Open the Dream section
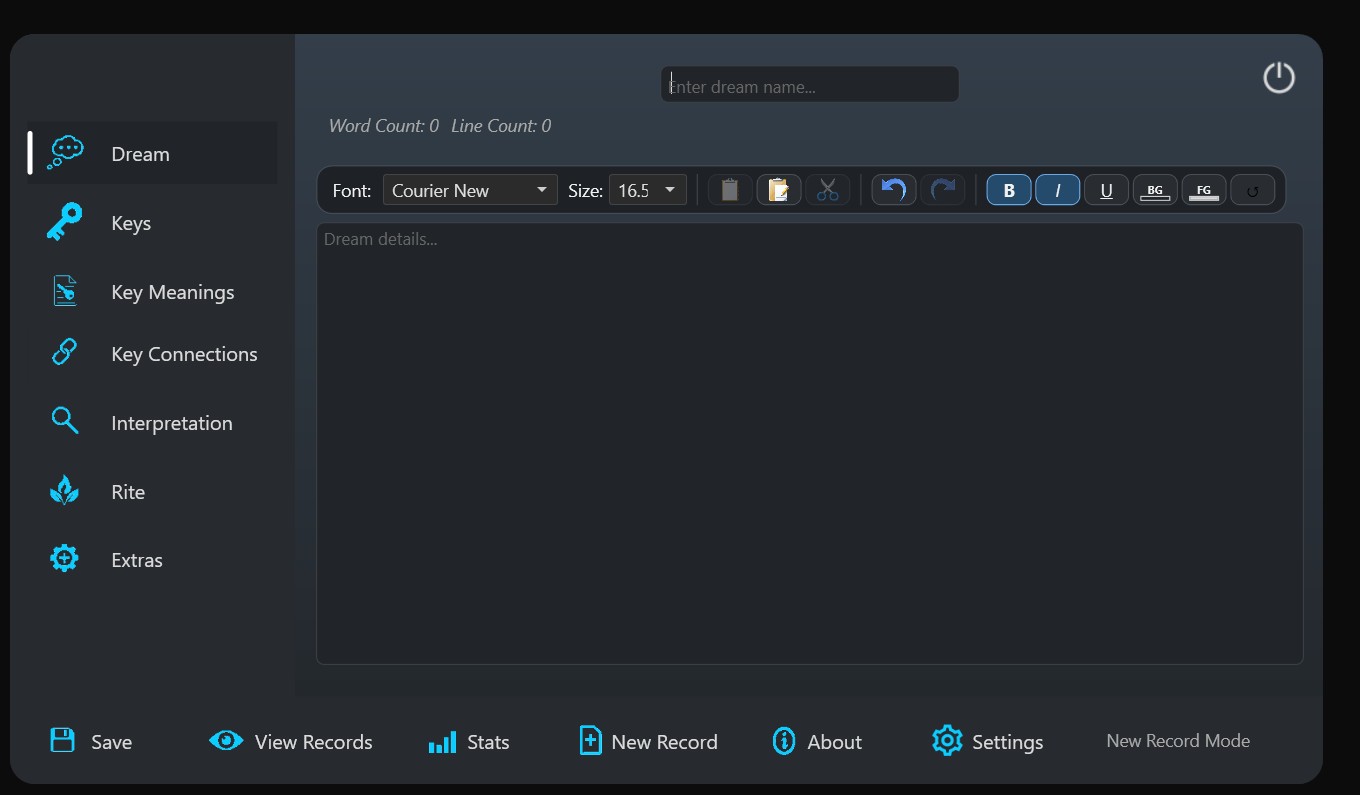The height and width of the screenshot is (795, 1360). pos(152,153)
